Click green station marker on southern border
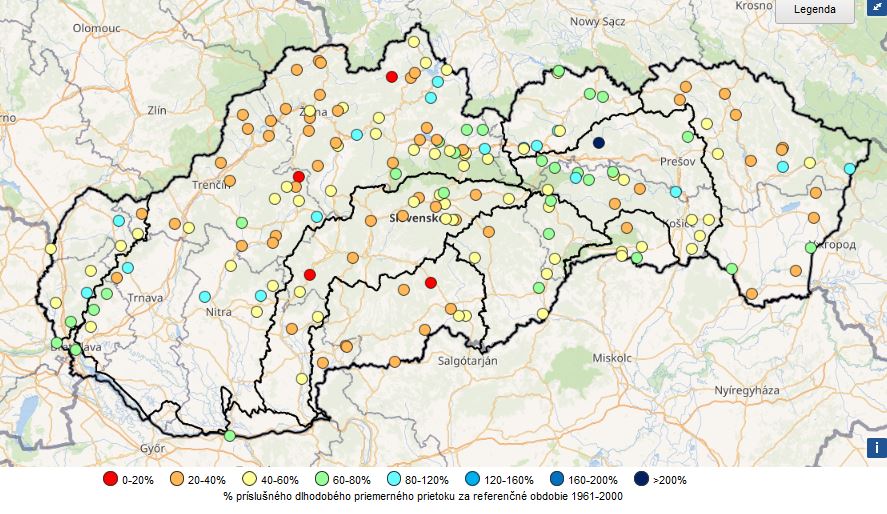This screenshot has height=514, width=887. tap(230, 435)
